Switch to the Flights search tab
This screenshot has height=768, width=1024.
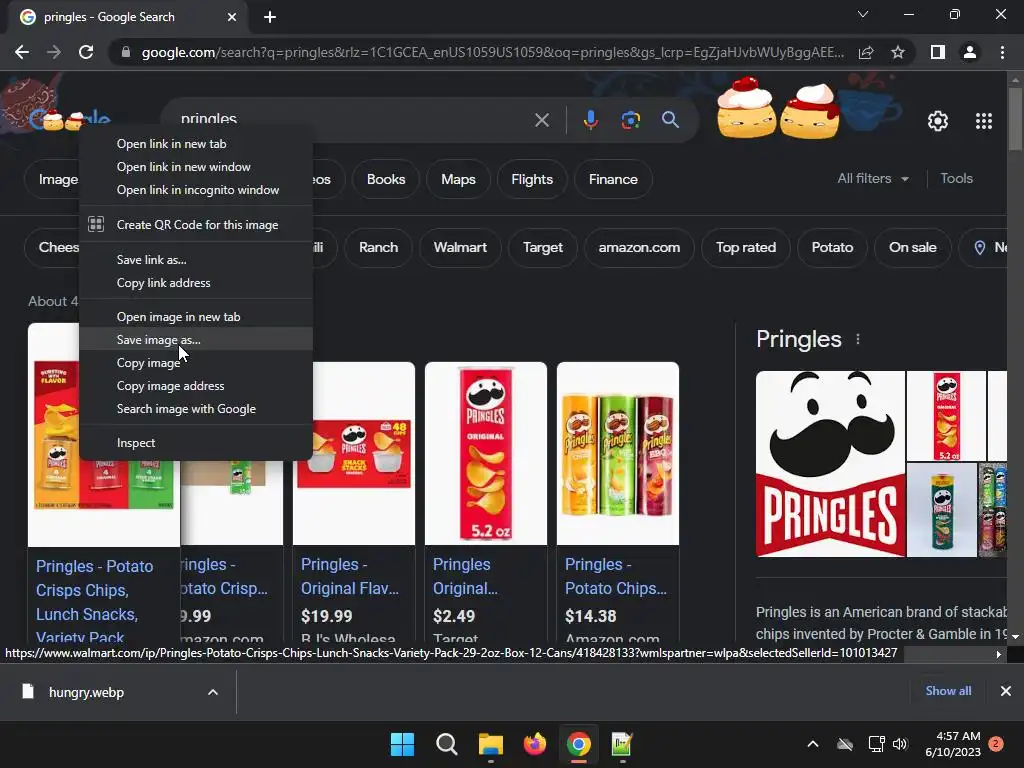tap(532, 179)
